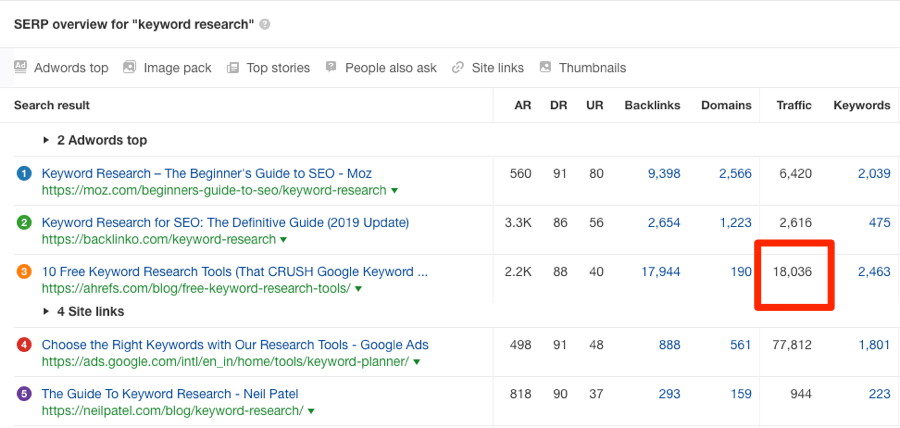This screenshot has height=428, width=900.
Task: Click the backlinko.com/keyword-research URL
Action: [159, 240]
